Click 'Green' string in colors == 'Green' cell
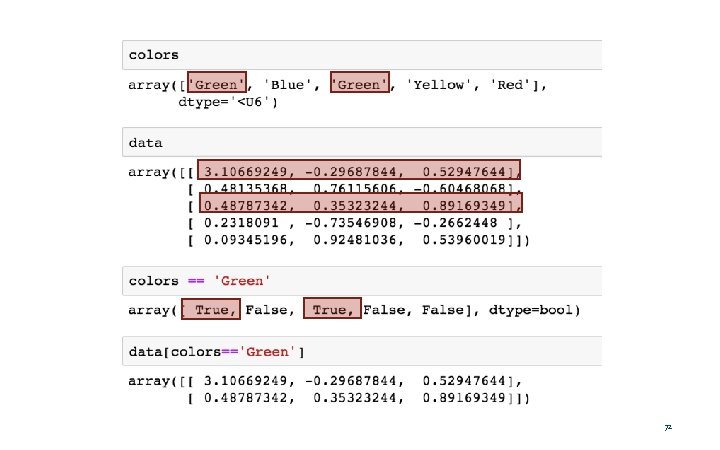Viewport: 720px width, 450px height. point(242,281)
